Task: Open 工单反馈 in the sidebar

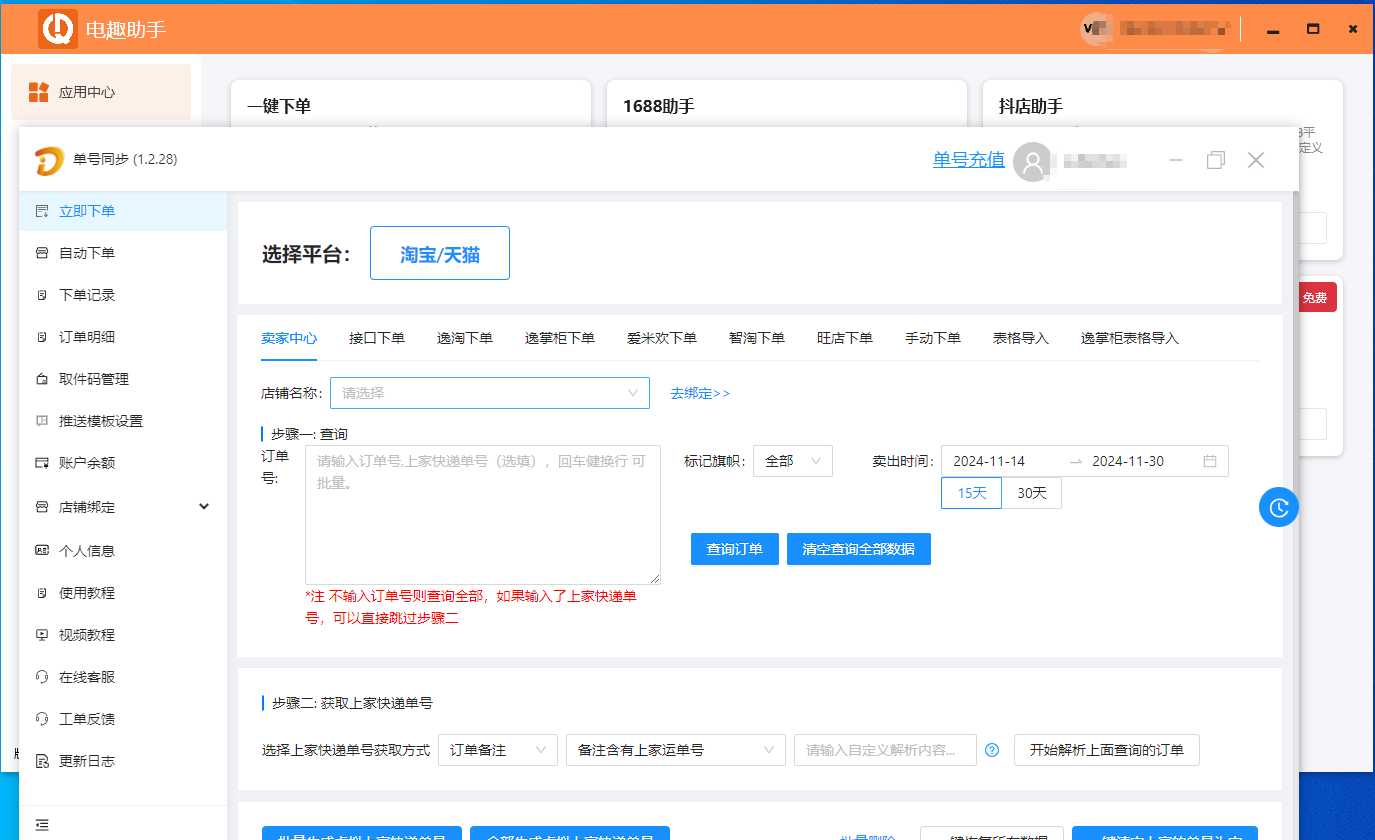Action: 122,719
